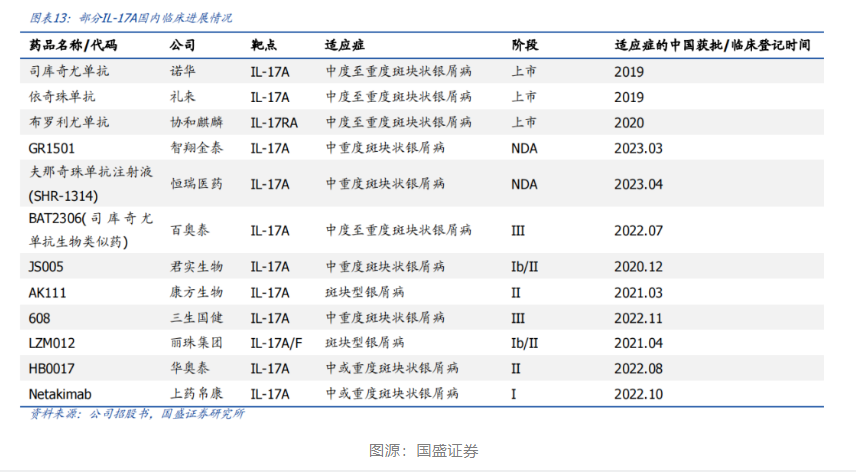
Task: Click company name 丽珠集团
Action: [196, 343]
